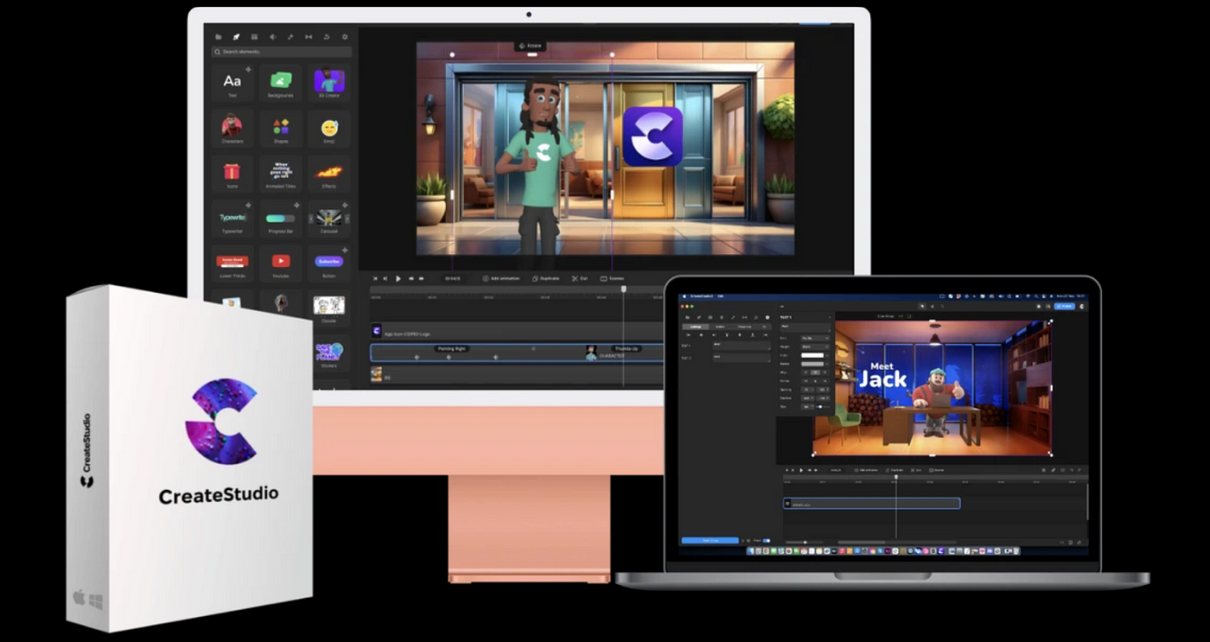Viewport: 1210px width, 642px height.
Task: Jump to timeline start on iMac
Action: coord(376,278)
